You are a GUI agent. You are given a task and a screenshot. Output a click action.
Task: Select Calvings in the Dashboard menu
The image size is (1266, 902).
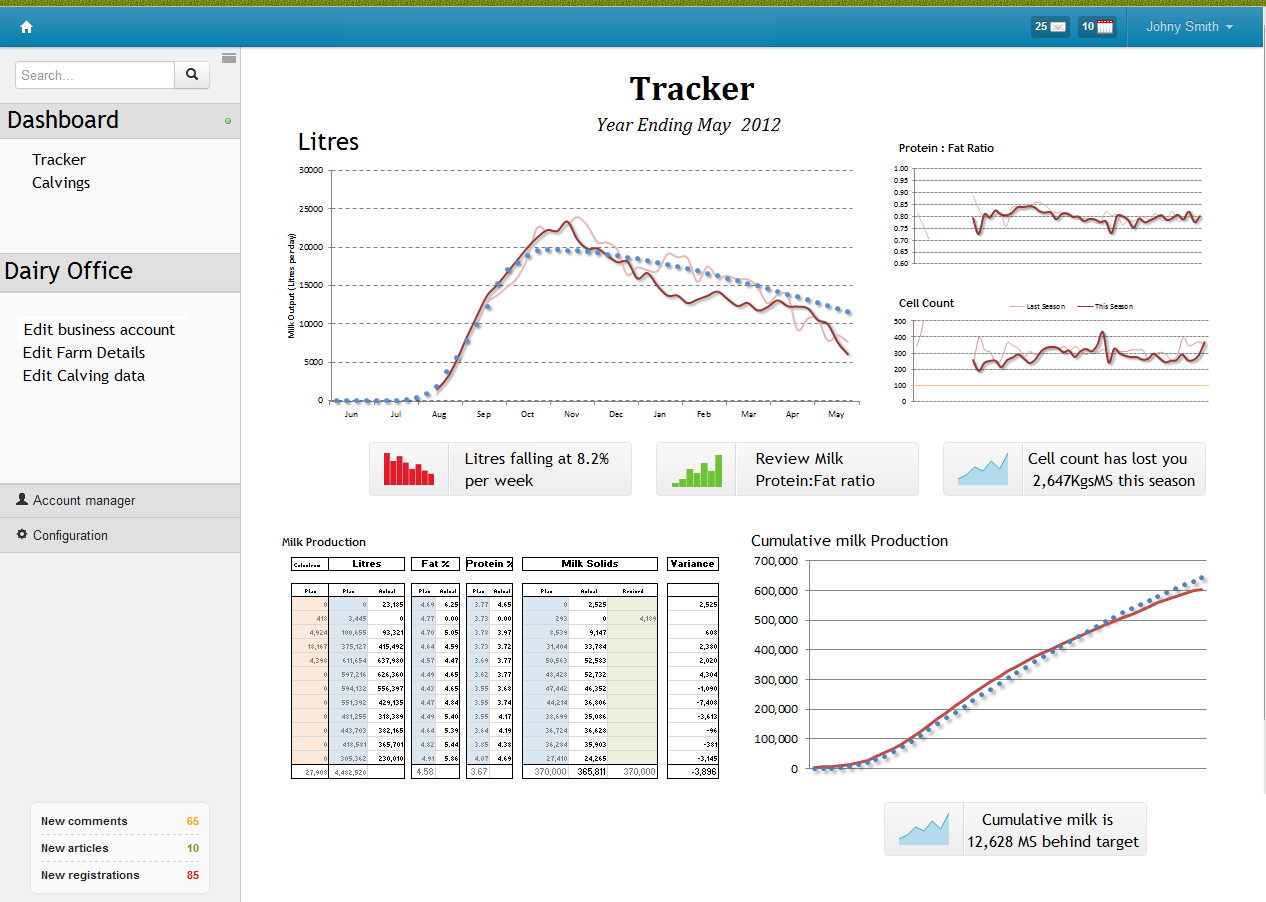pyautogui.click(x=61, y=183)
